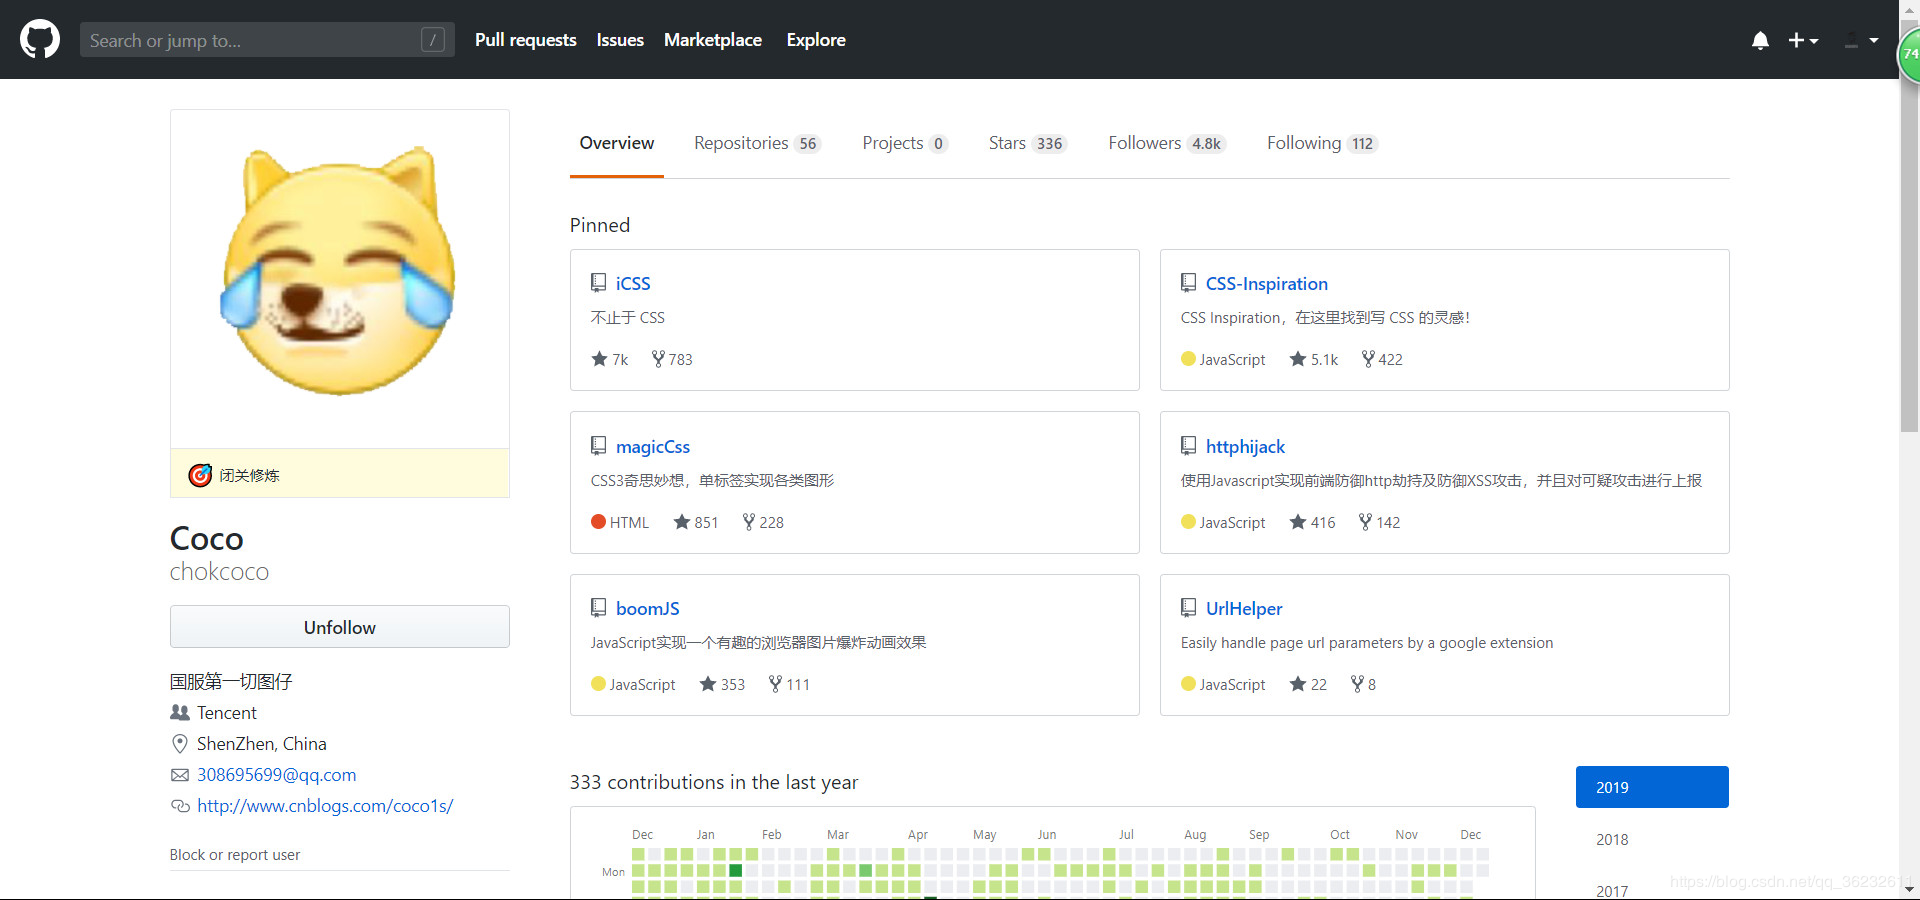Open the boomJS repository link
The width and height of the screenshot is (1920, 900).
(x=648, y=609)
